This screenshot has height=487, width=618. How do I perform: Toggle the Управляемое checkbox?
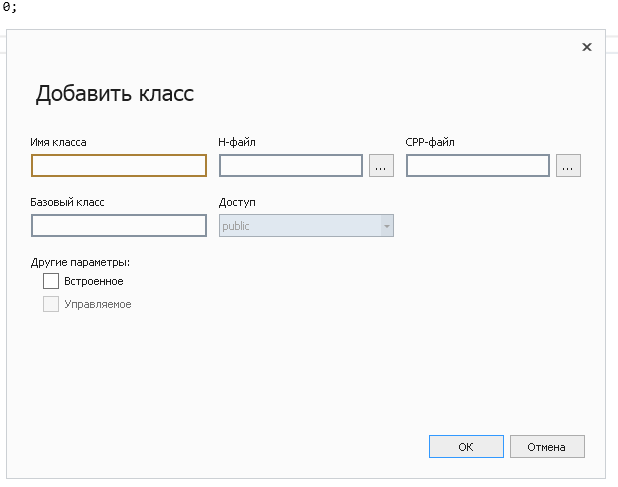pyautogui.click(x=51, y=304)
